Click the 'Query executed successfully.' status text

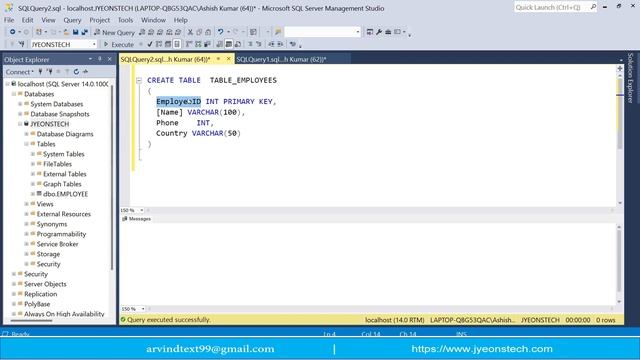coord(169,320)
